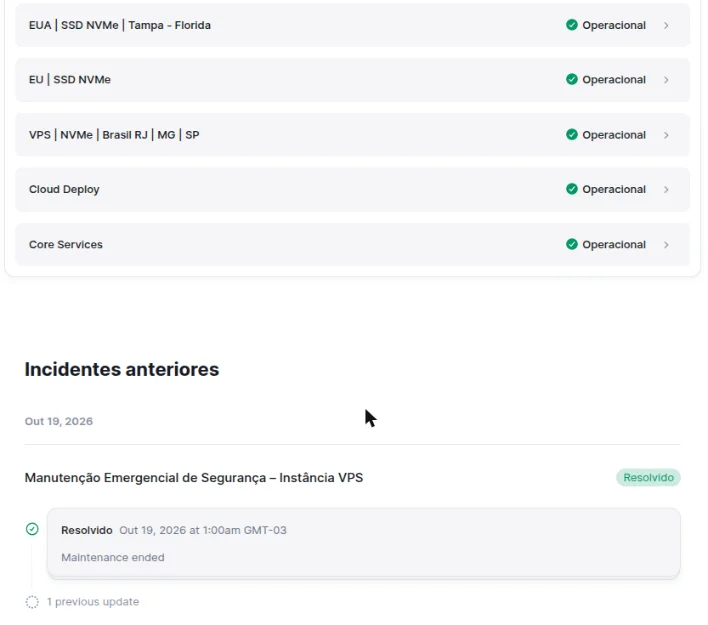Click Operacional status in the VPS NVMe Brasil row
The height and width of the screenshot is (625, 708).
pos(614,135)
